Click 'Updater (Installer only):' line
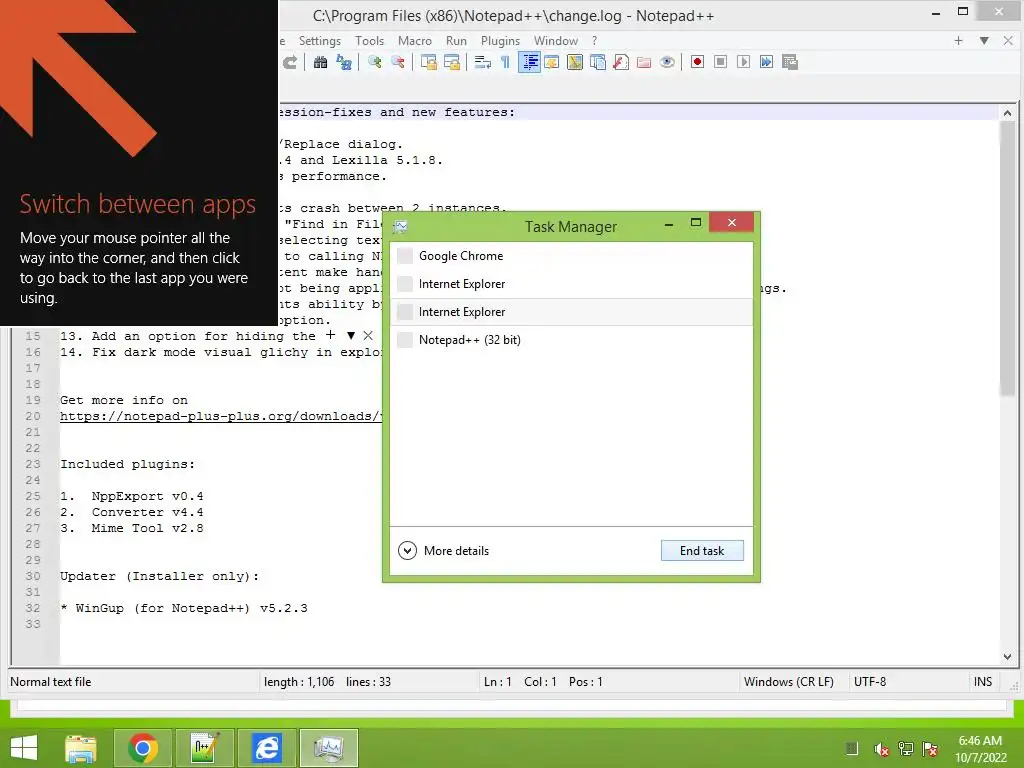The image size is (1024, 768). [x=159, y=576]
